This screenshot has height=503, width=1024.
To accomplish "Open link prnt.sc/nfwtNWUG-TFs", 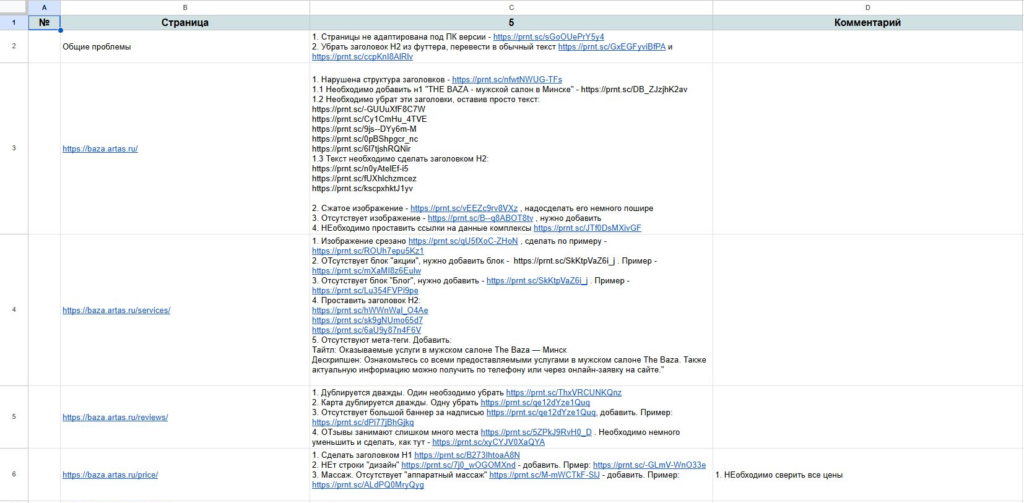I will coord(507,78).
